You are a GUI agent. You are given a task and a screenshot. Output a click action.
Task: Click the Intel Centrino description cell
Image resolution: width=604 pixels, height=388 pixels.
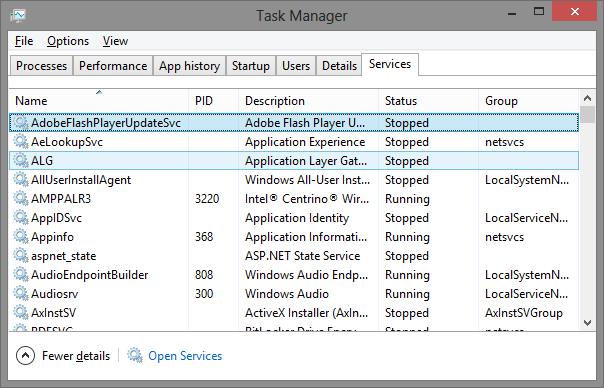307,199
